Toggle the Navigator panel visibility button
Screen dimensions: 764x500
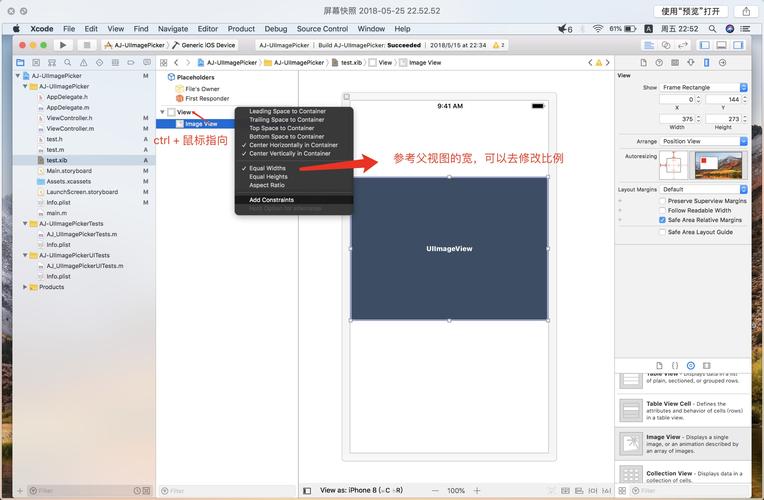[705, 45]
